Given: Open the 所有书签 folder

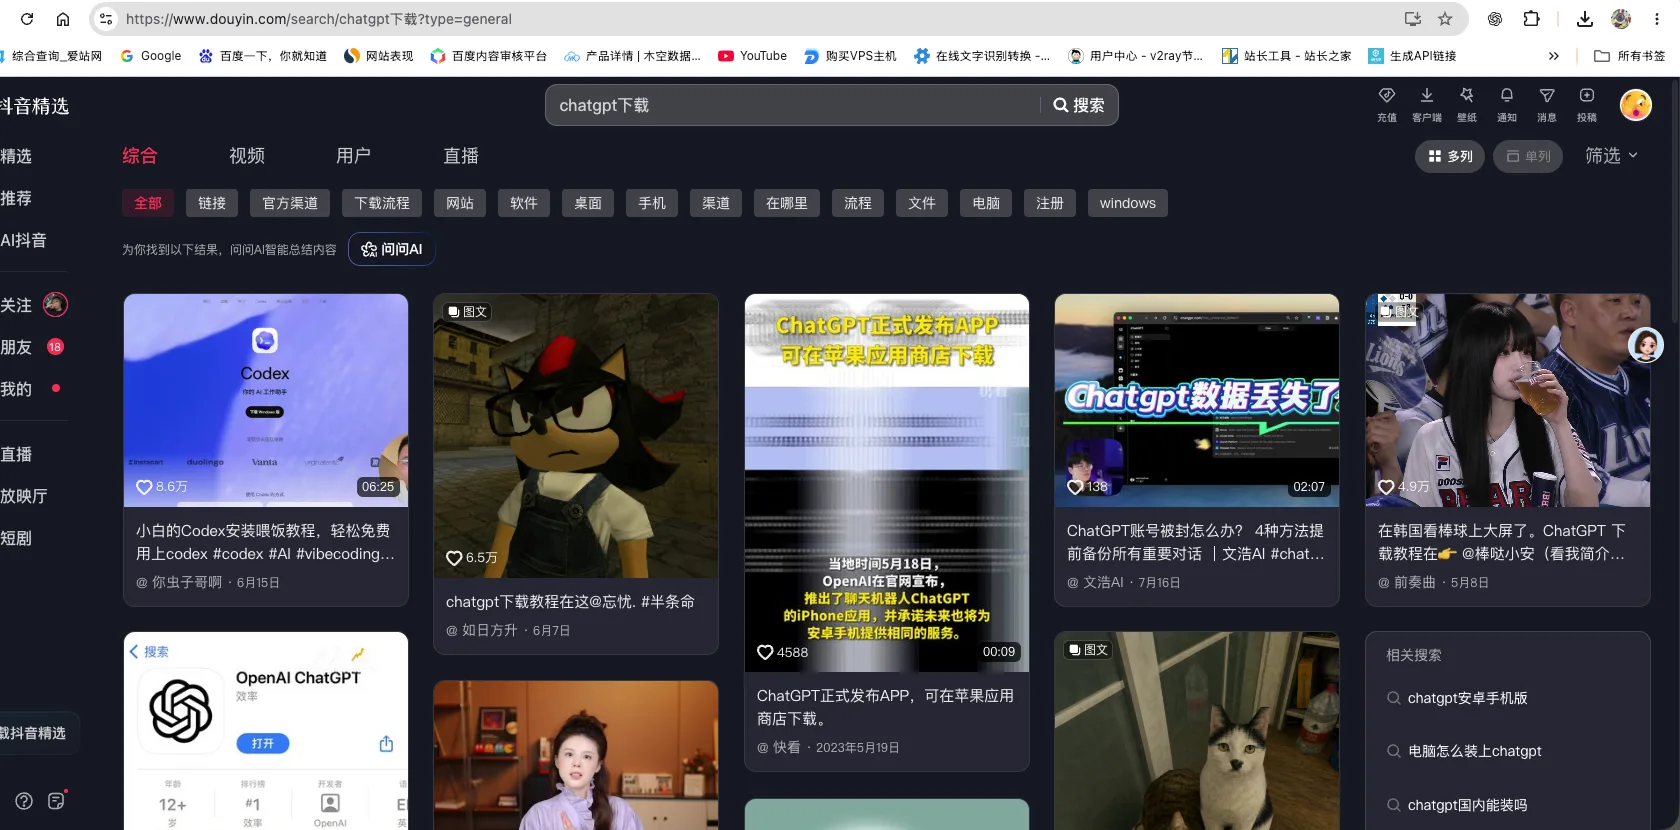Looking at the screenshot, I should pos(1630,56).
